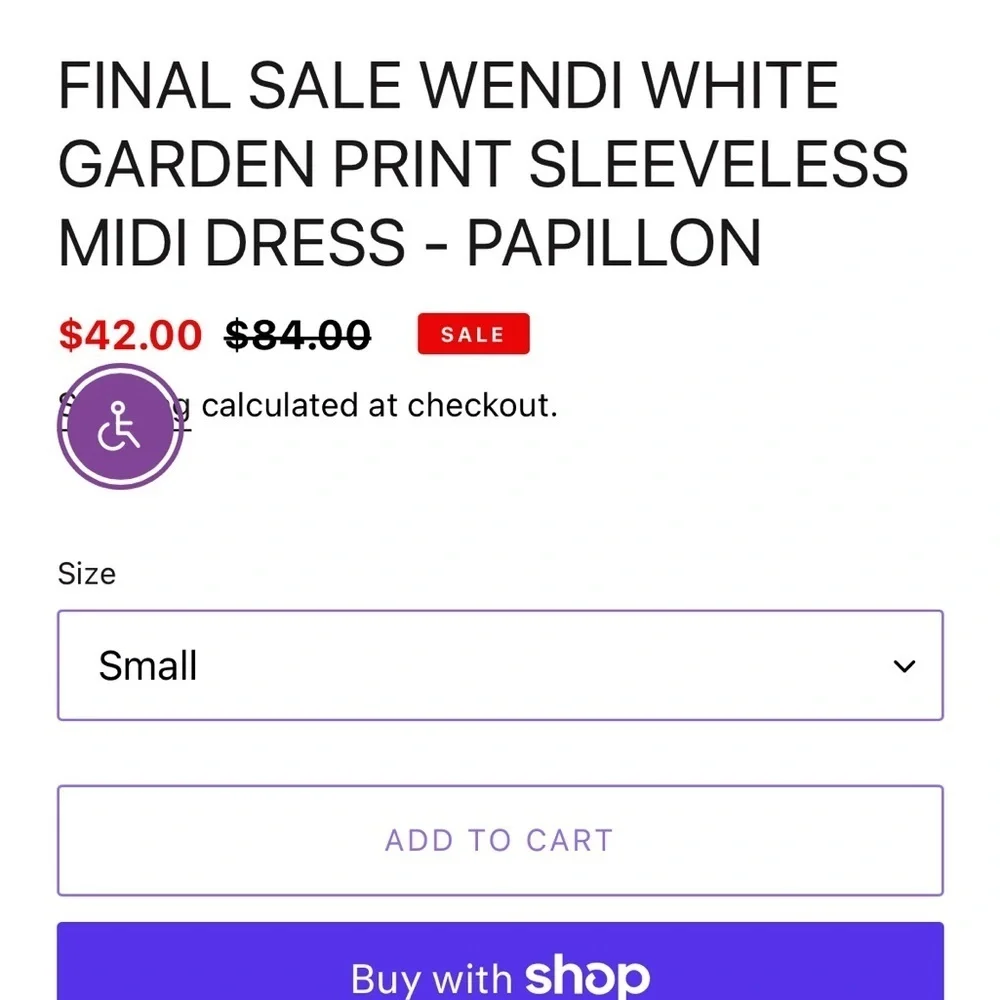Expand the Size dropdown chevron arrow
This screenshot has width=1000, height=1000.
tap(904, 666)
